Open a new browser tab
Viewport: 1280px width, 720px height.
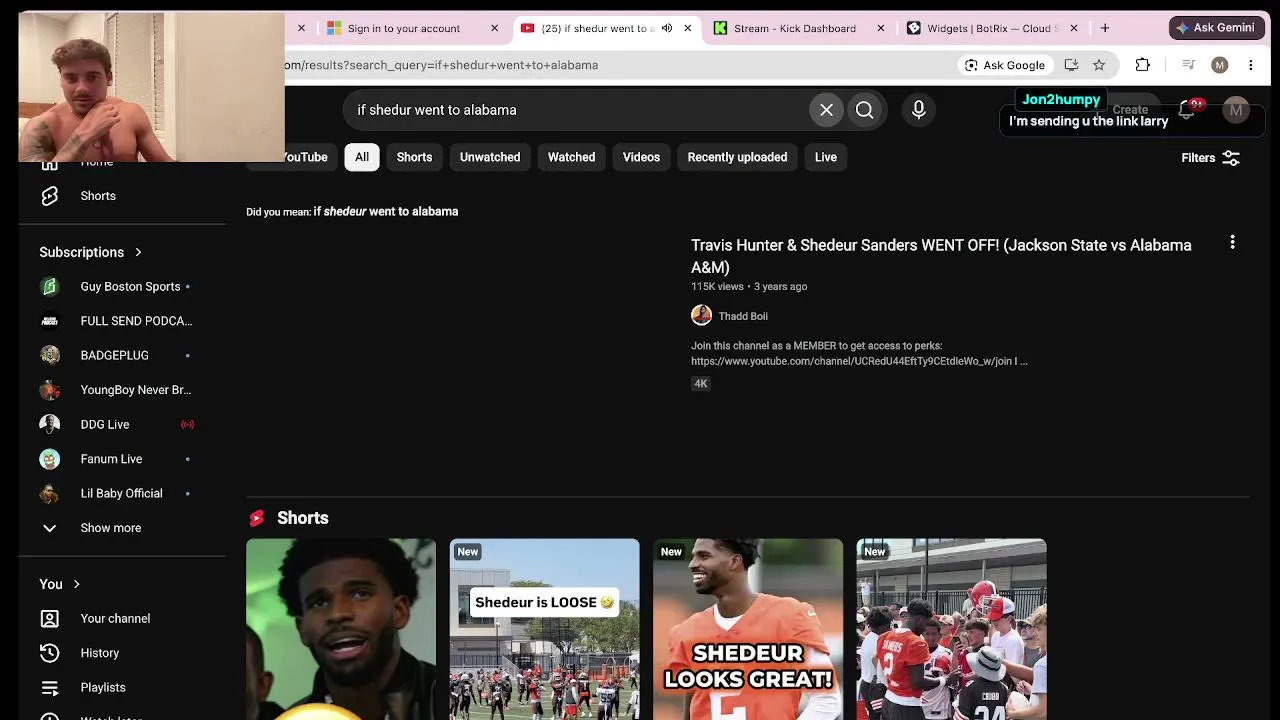(1105, 28)
